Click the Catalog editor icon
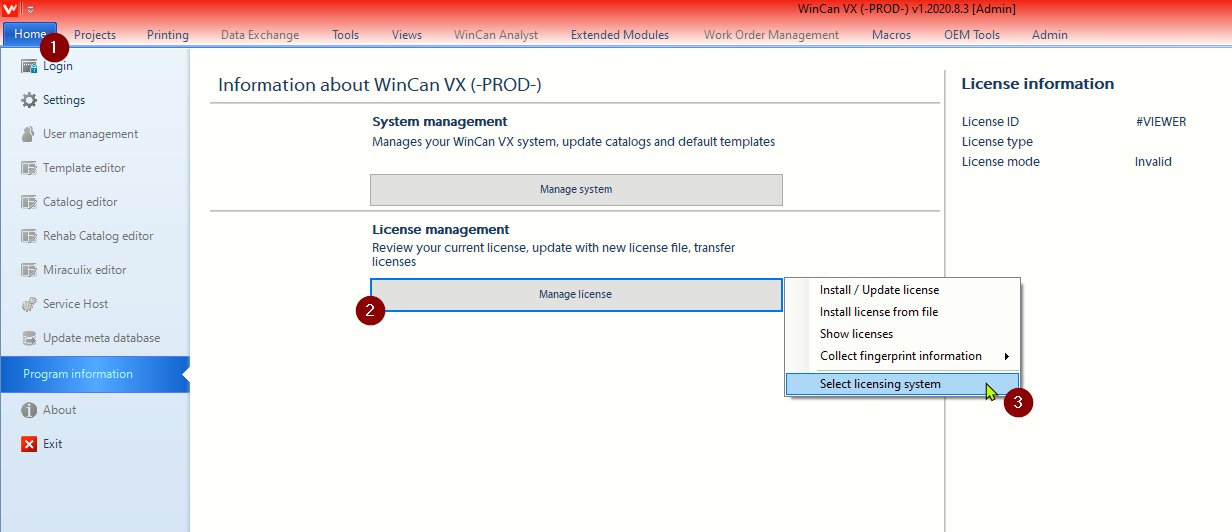This screenshot has height=532, width=1232. (x=29, y=202)
